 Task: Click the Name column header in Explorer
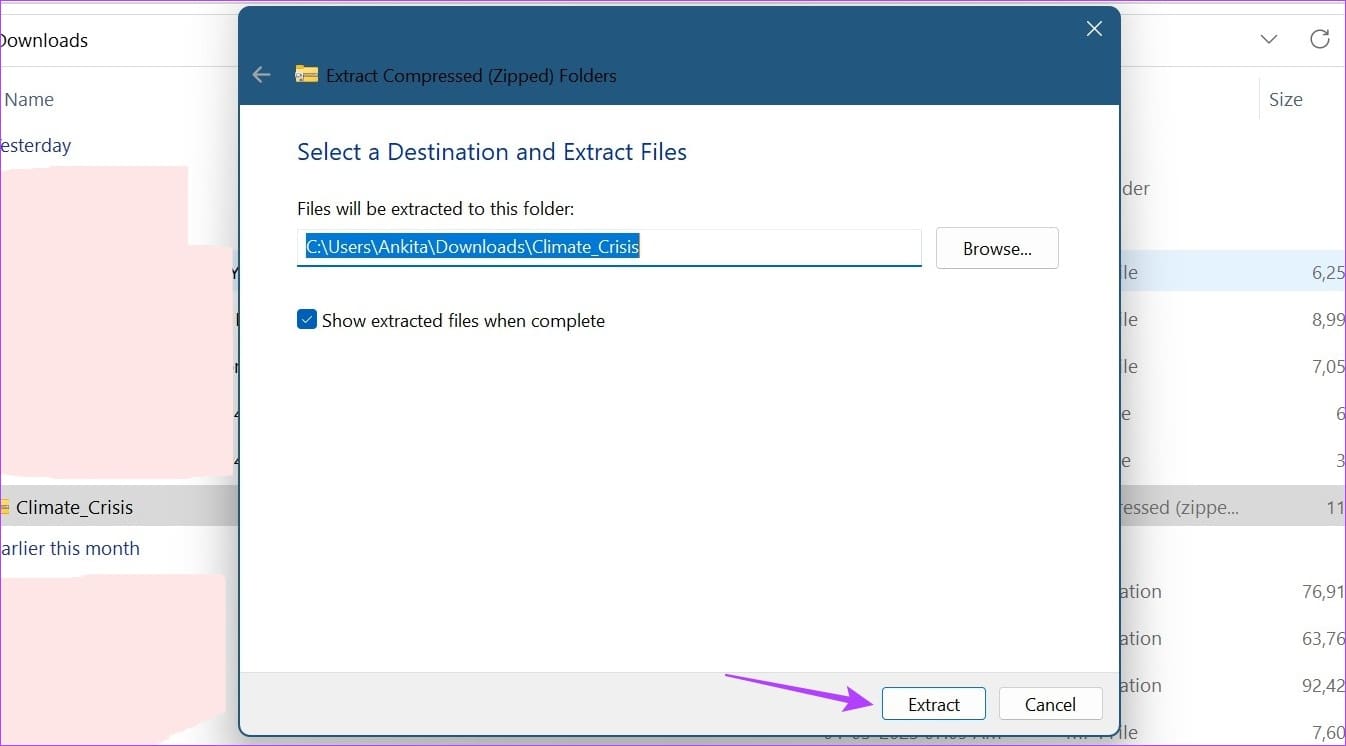[x=29, y=99]
